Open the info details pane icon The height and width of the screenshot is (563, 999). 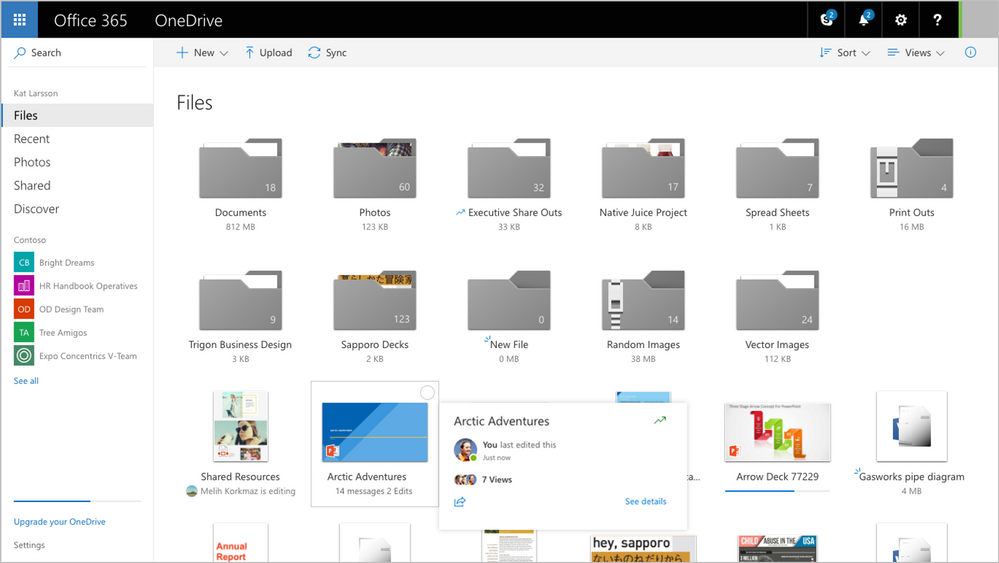tap(970, 53)
